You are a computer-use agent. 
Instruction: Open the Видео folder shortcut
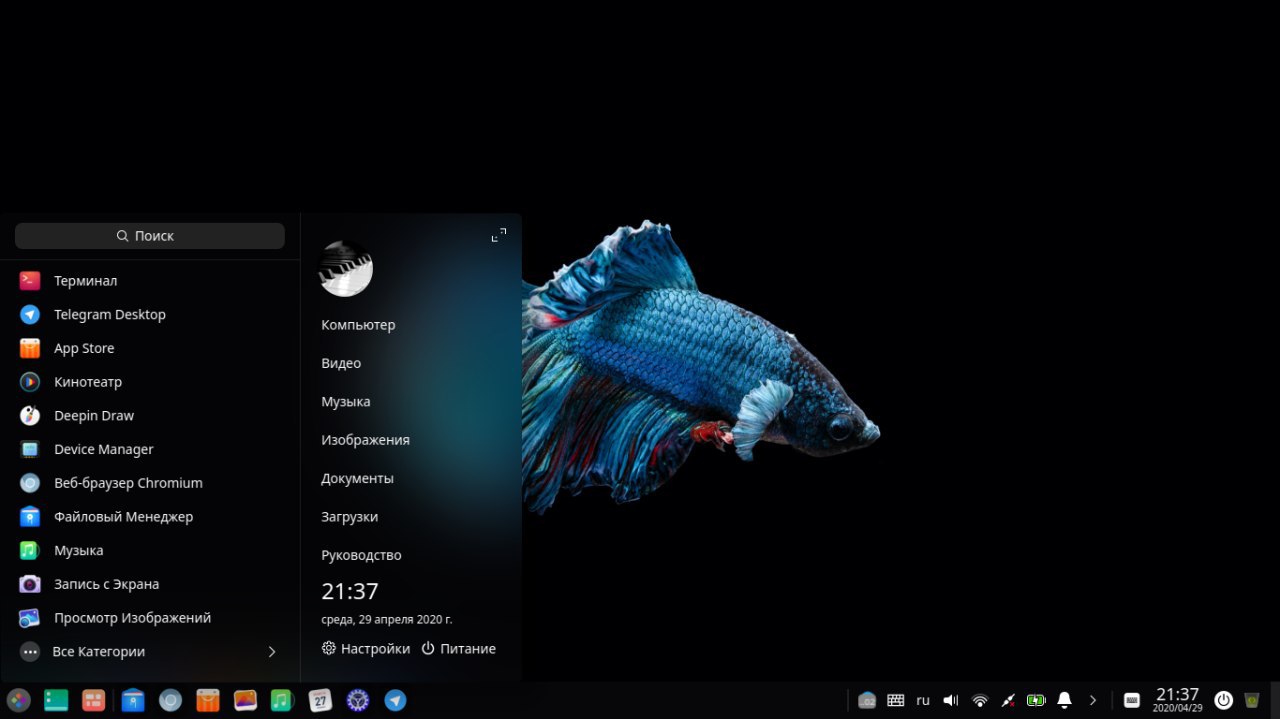[341, 363]
